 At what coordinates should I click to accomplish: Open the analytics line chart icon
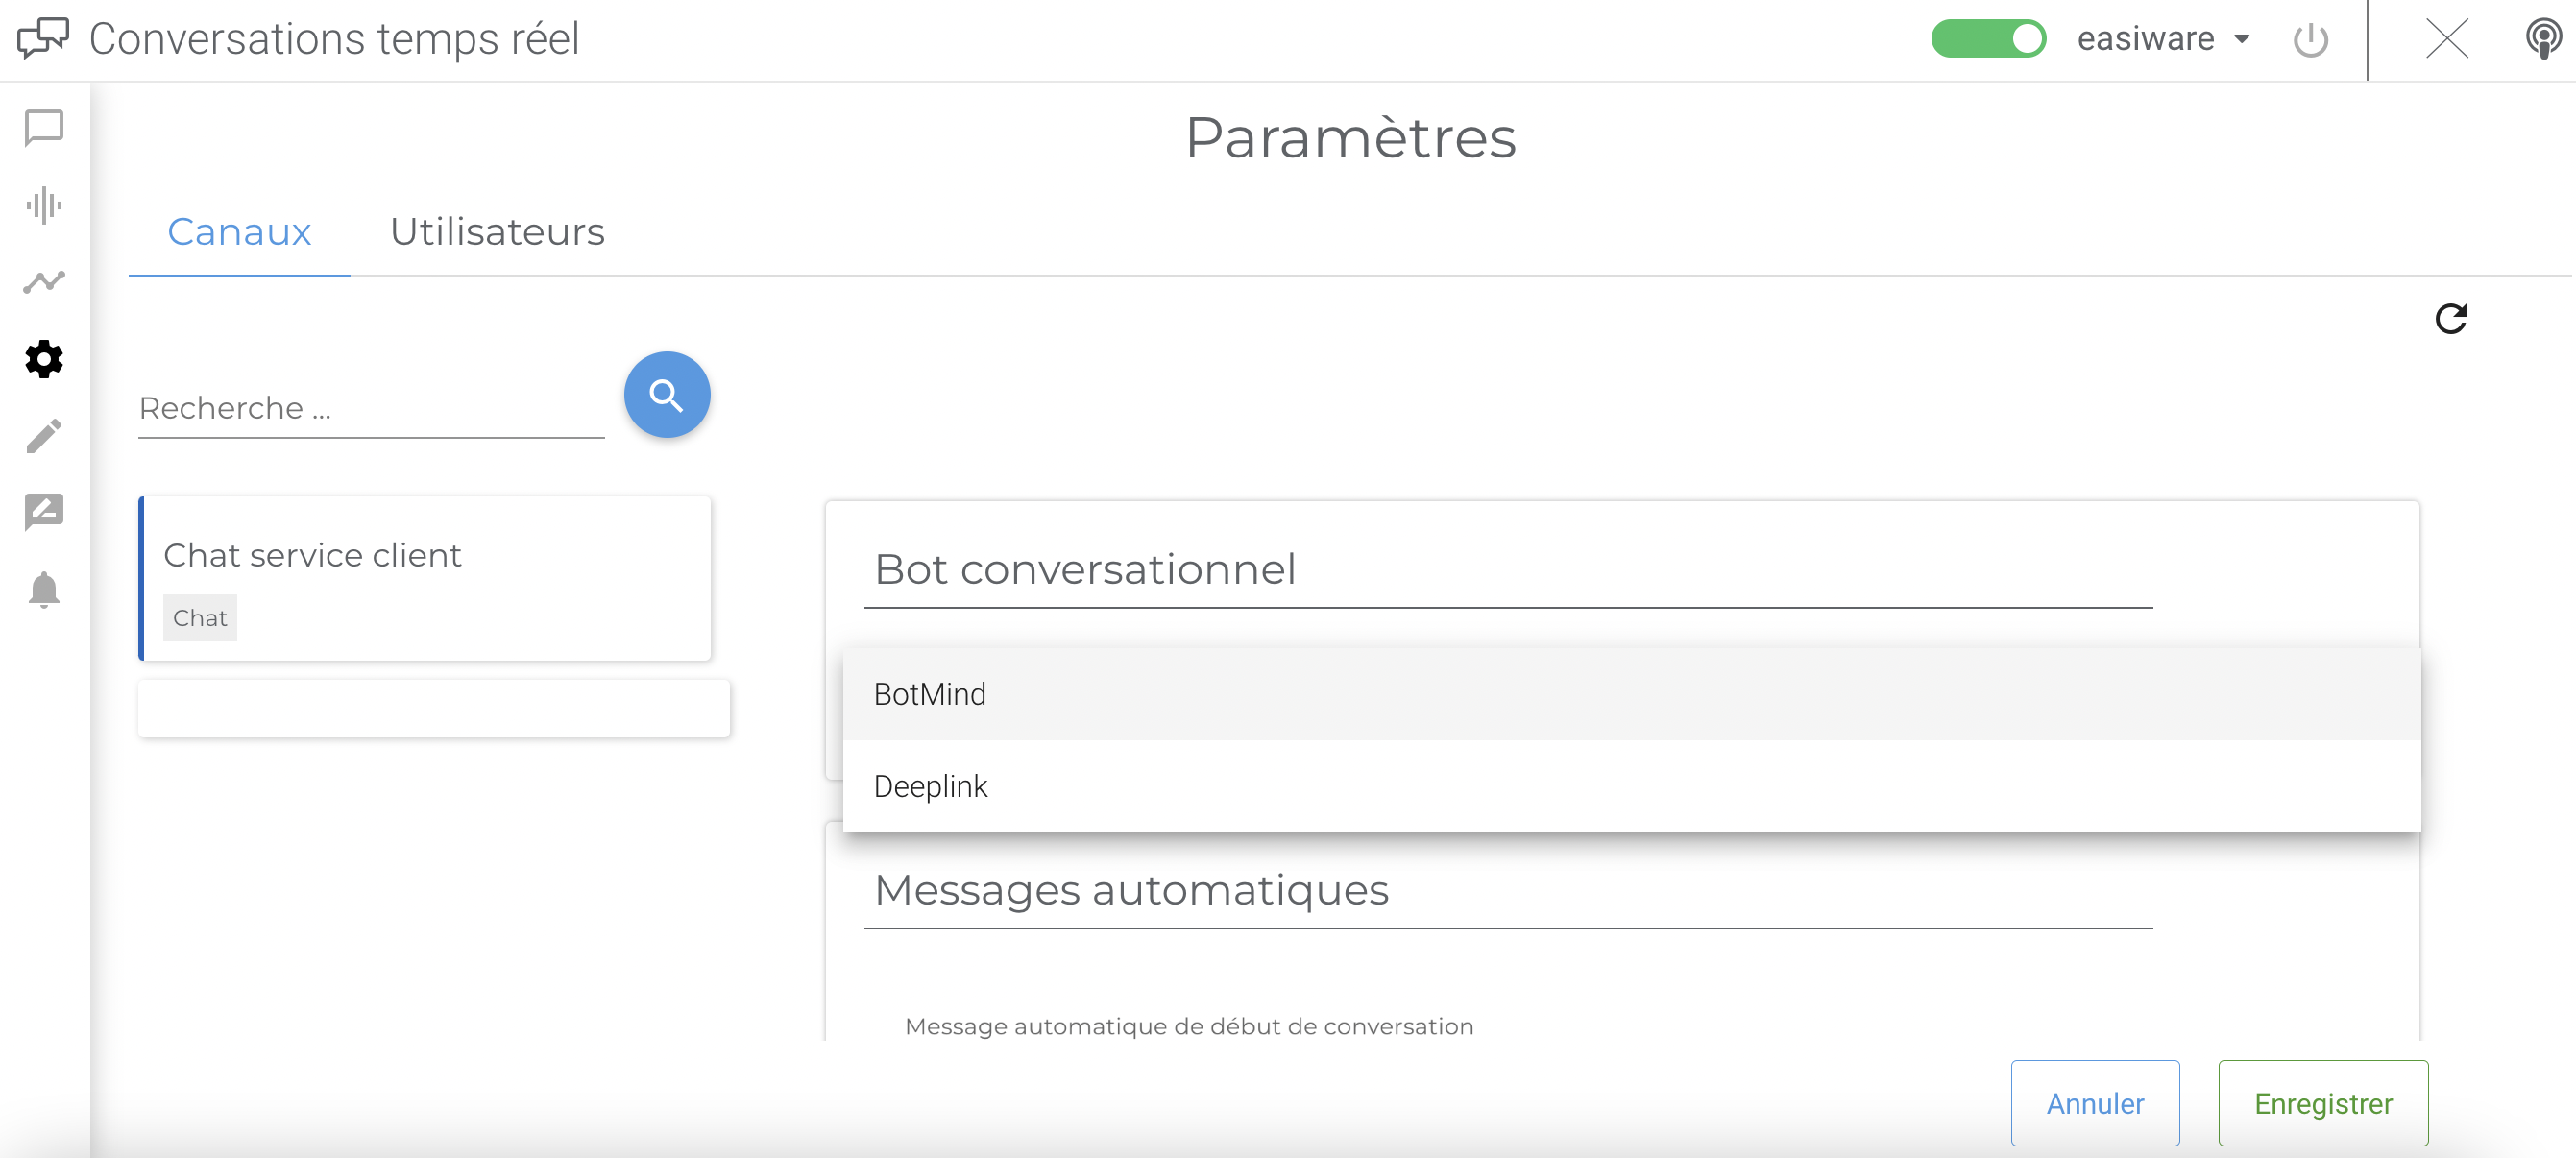tap(44, 282)
